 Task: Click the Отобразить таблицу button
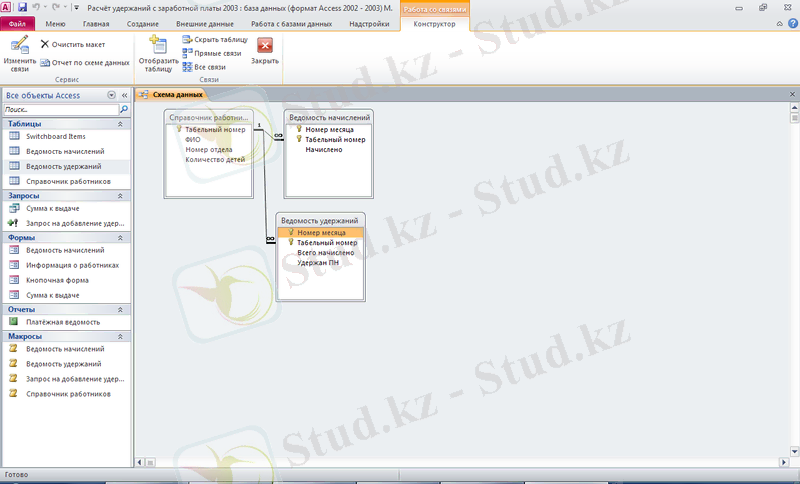158,54
